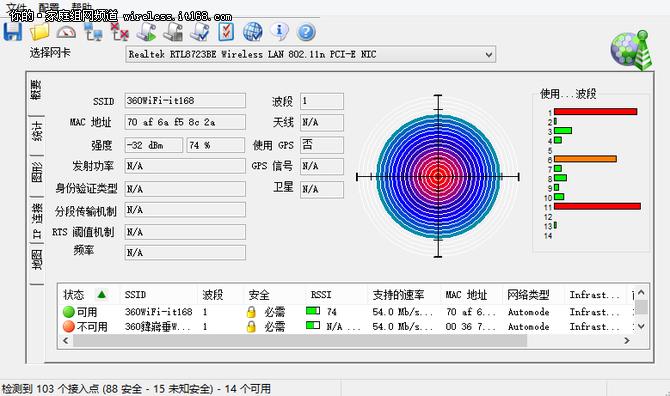Switch to the 图形 vertical tab
The height and width of the screenshot is (396, 670).
36,172
